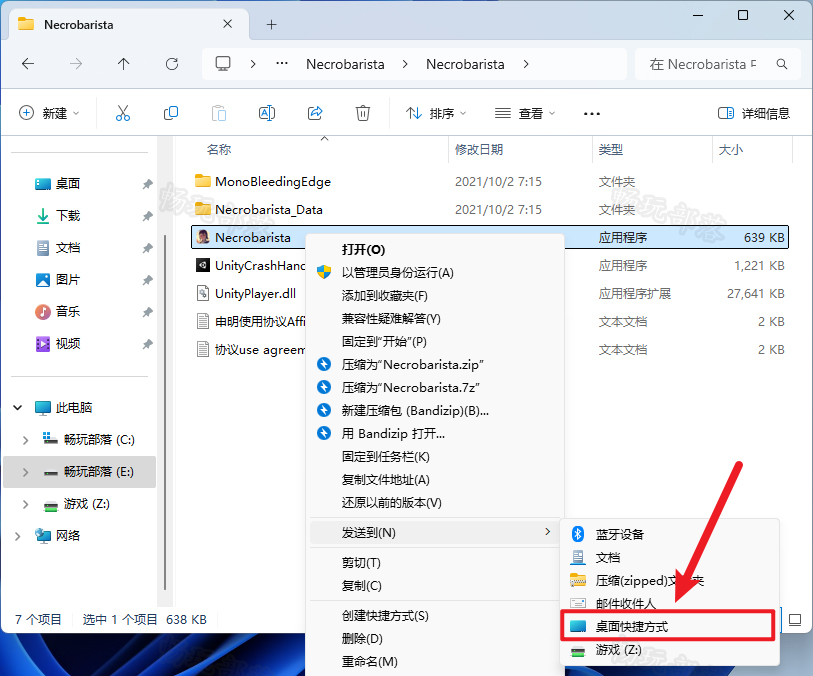
Task: Click the UnityCrashHandler file icon
Action: click(203, 265)
